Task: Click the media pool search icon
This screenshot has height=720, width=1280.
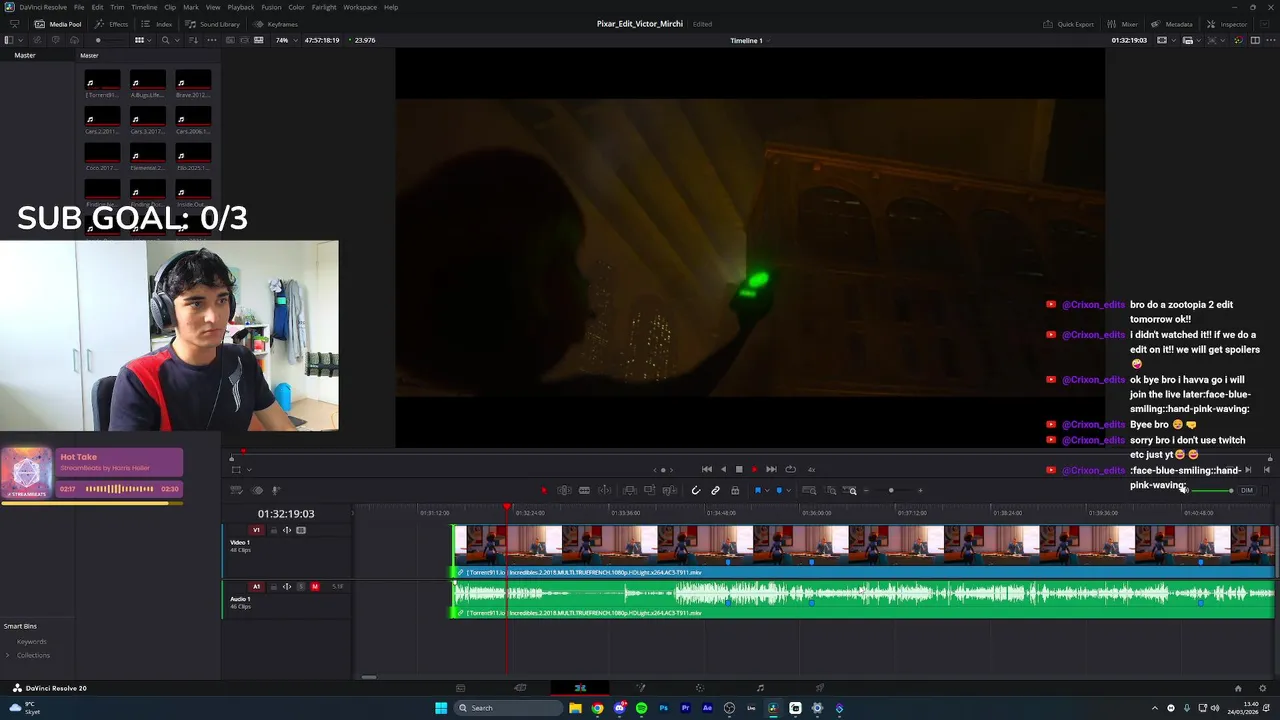Action: tap(166, 40)
